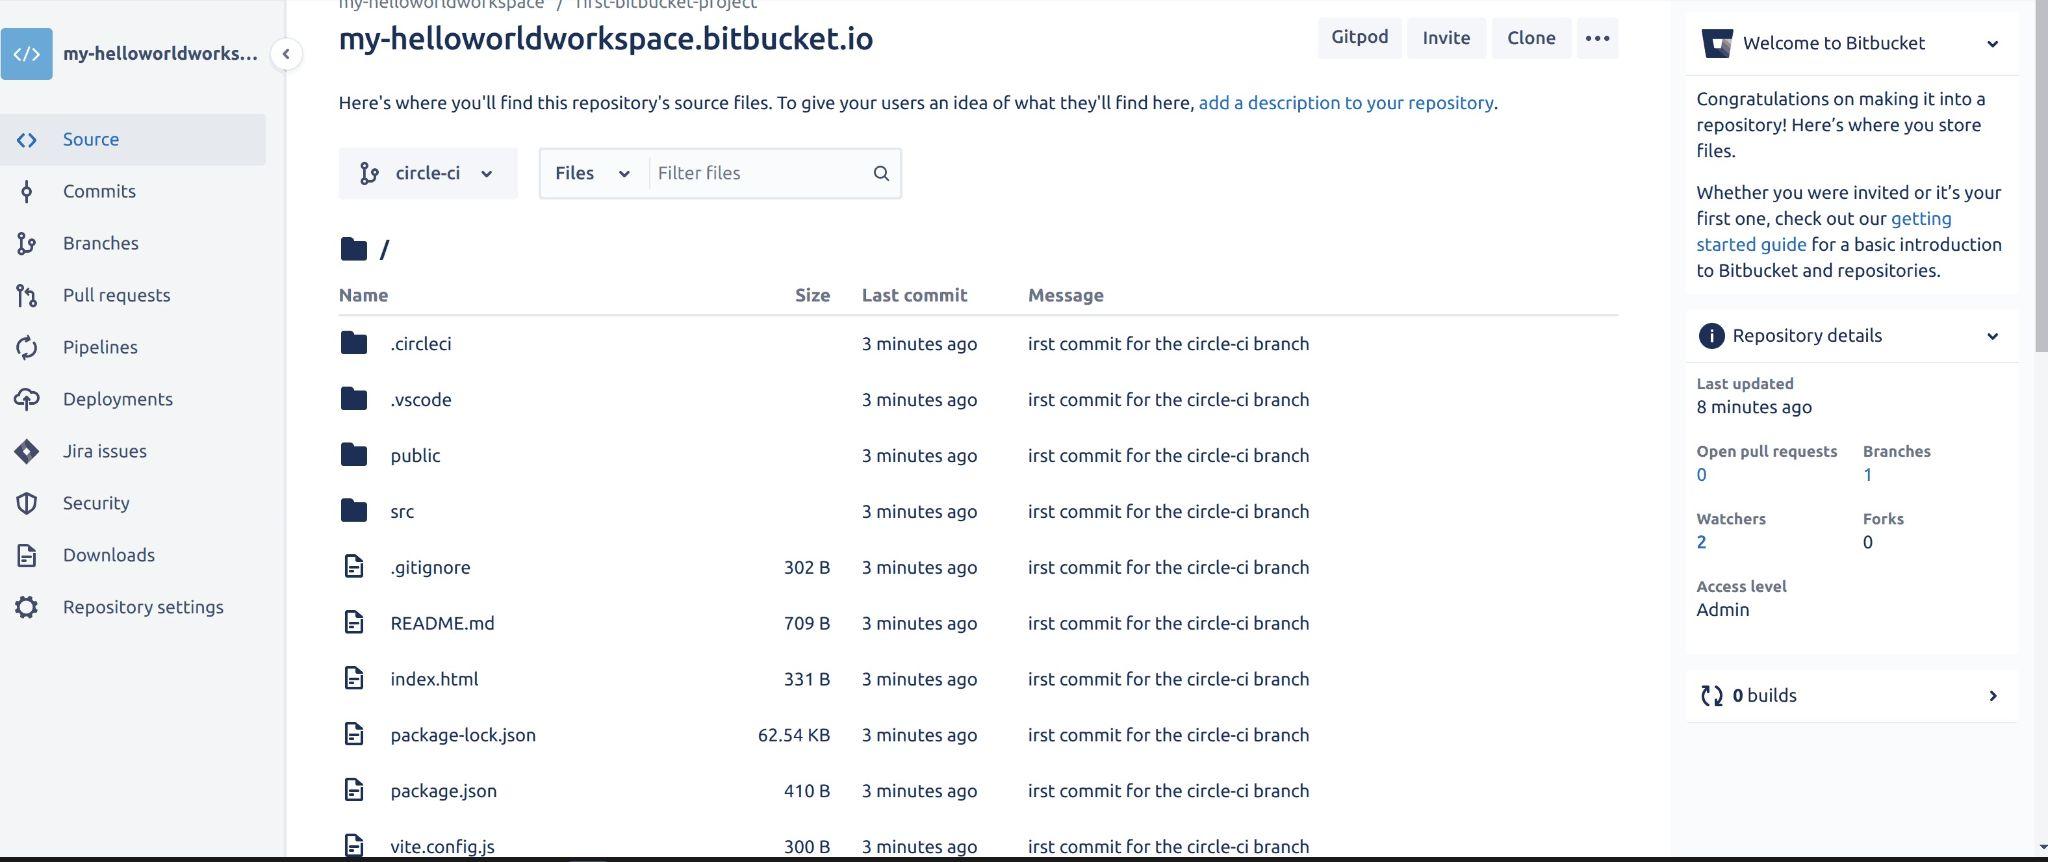Click the Clone button

pyautogui.click(x=1531, y=38)
